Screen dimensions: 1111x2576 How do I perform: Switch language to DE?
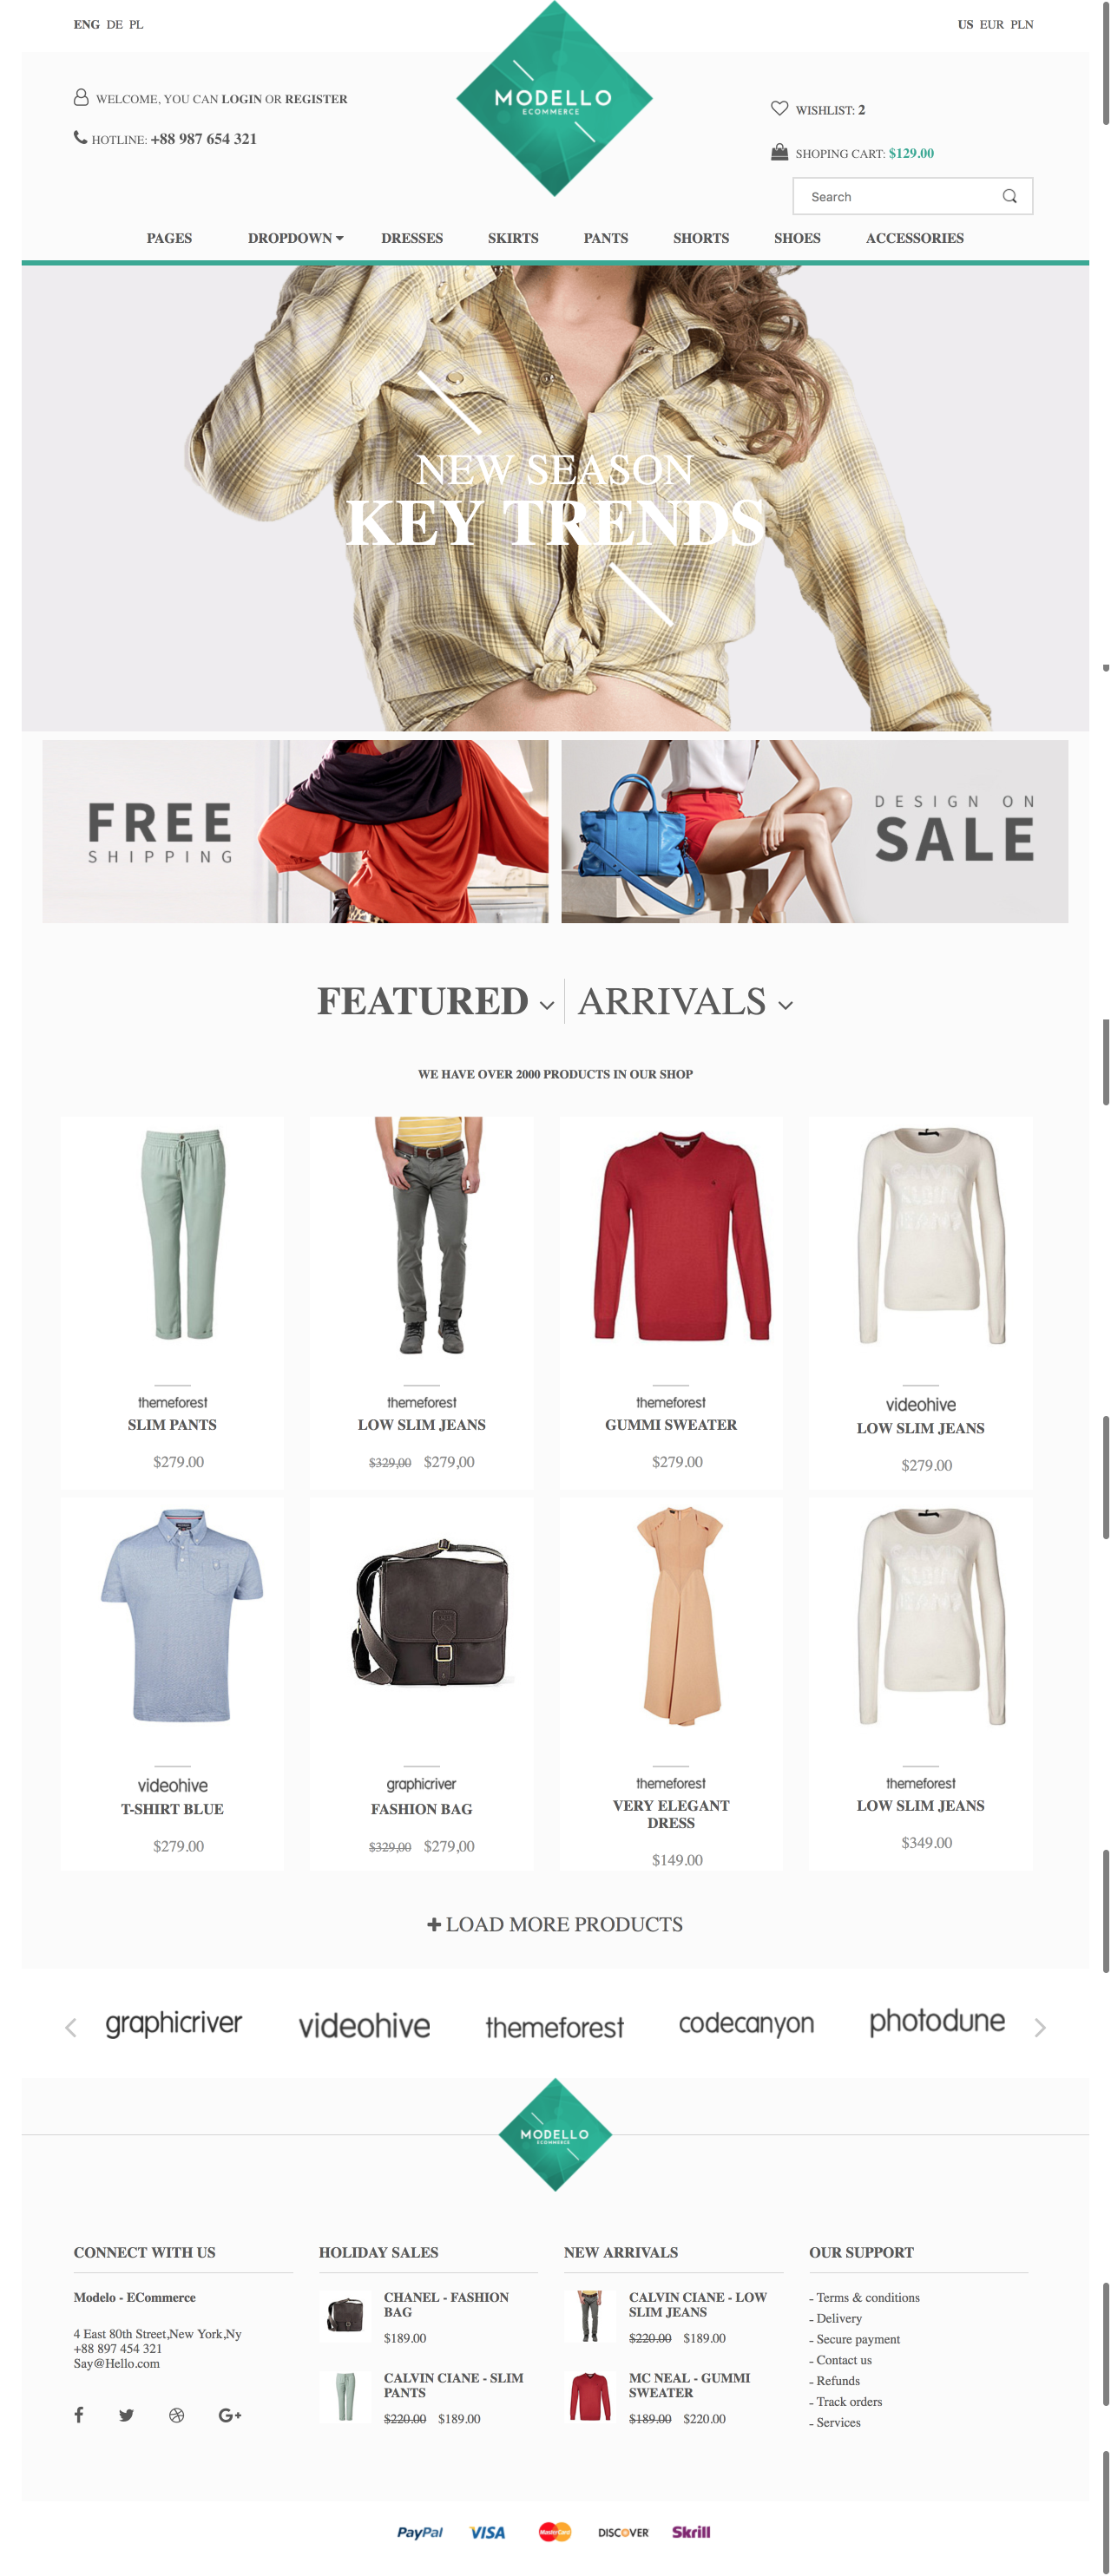click(114, 24)
